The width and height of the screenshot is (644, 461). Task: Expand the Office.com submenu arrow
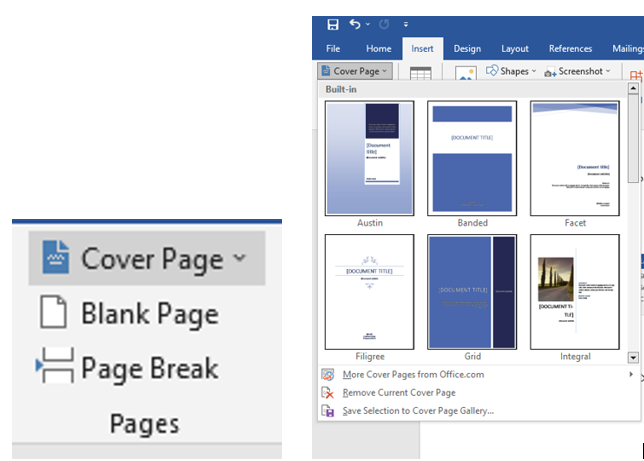[x=631, y=374]
